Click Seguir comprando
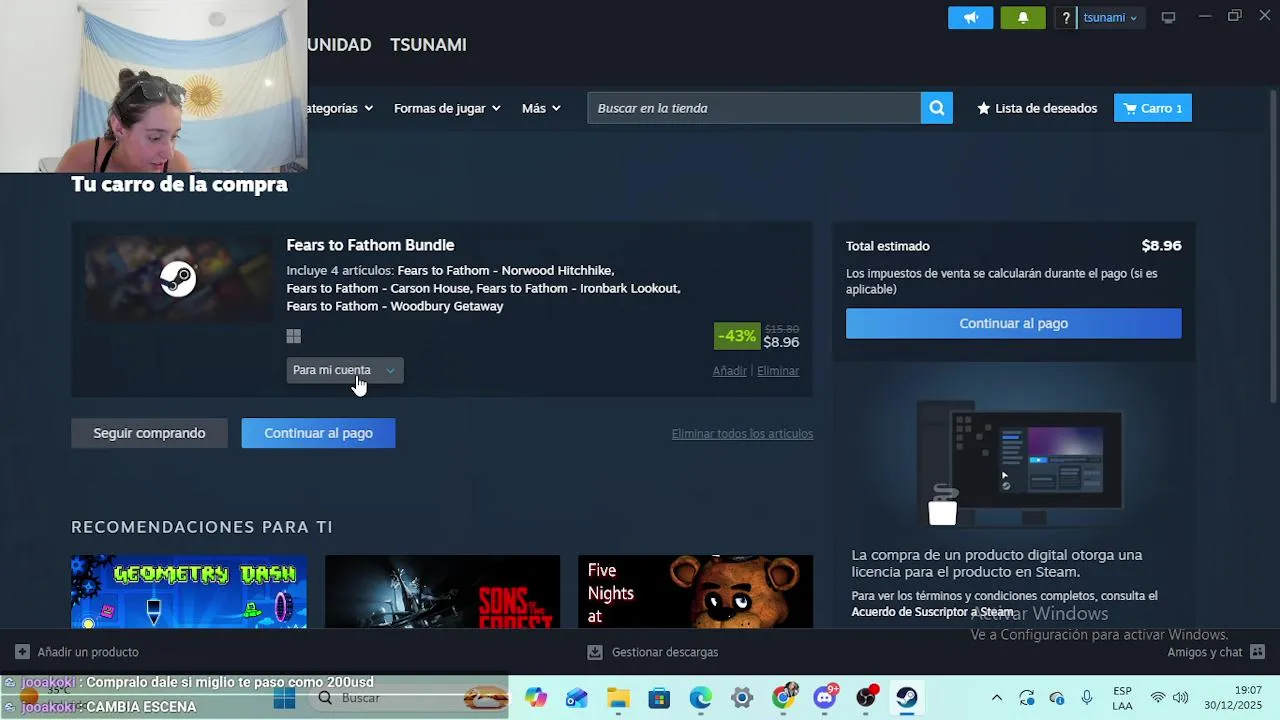The width and height of the screenshot is (1280, 720). tap(149, 433)
